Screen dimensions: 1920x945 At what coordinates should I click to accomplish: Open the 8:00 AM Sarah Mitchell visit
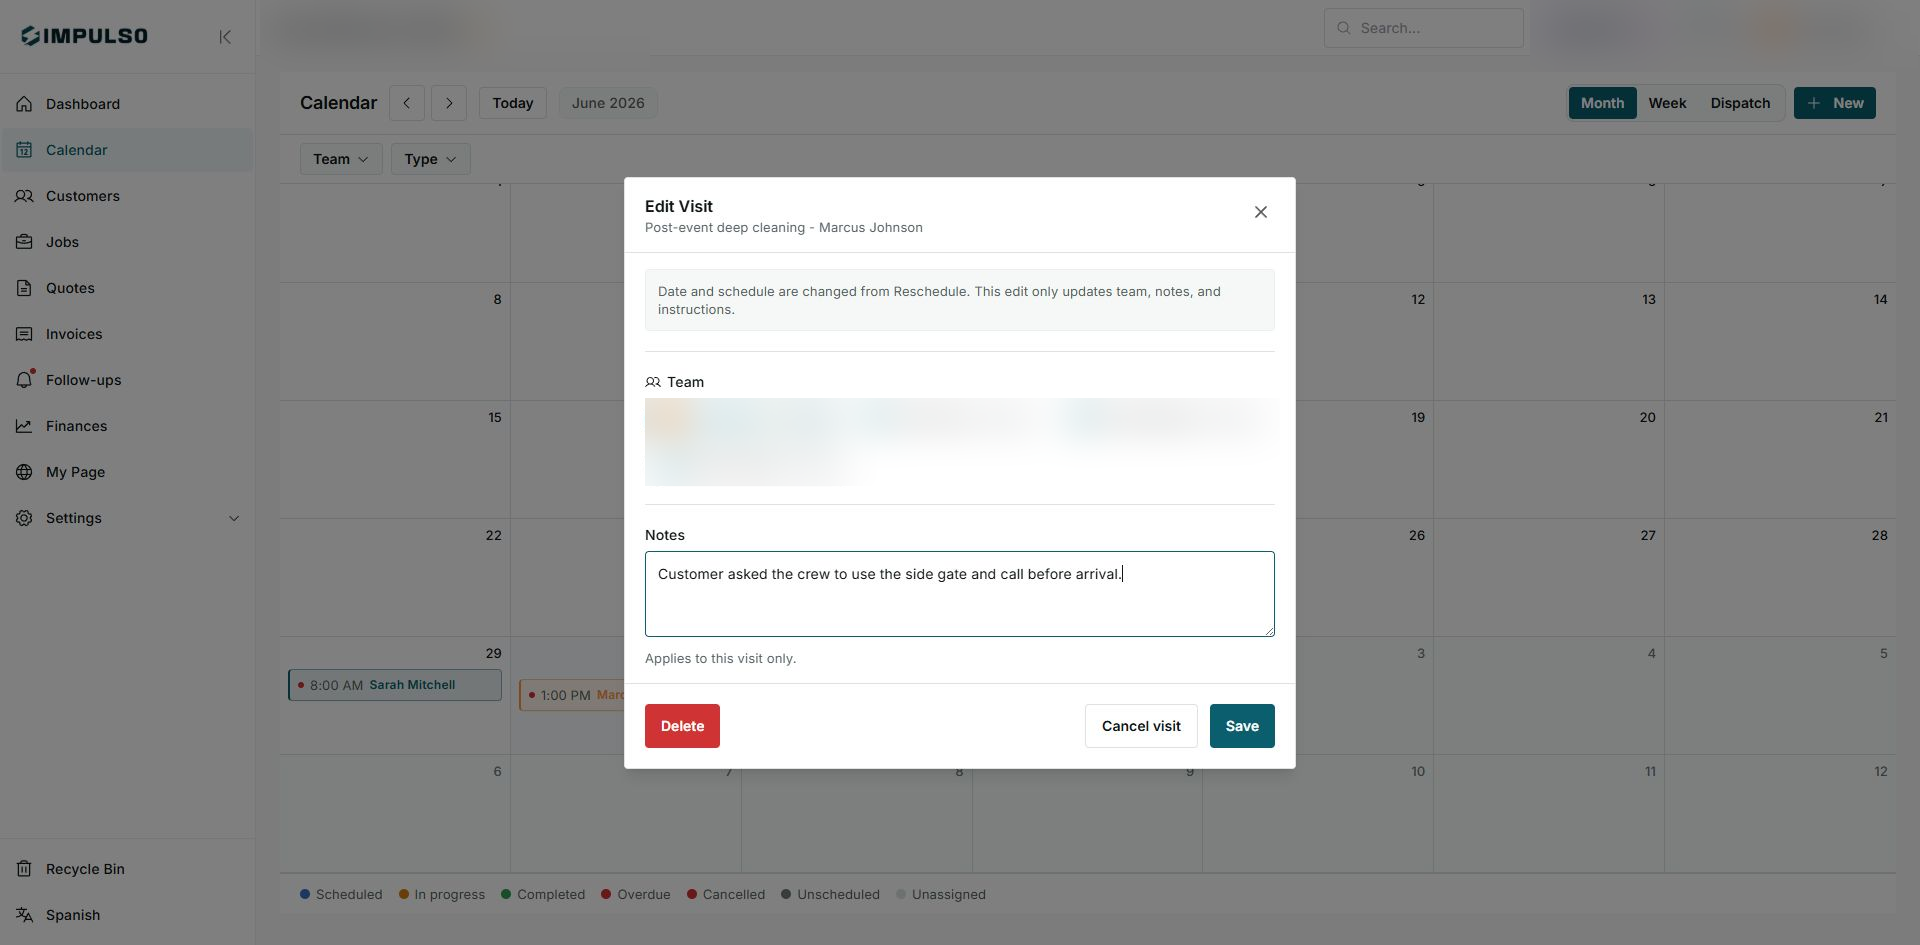click(x=395, y=685)
